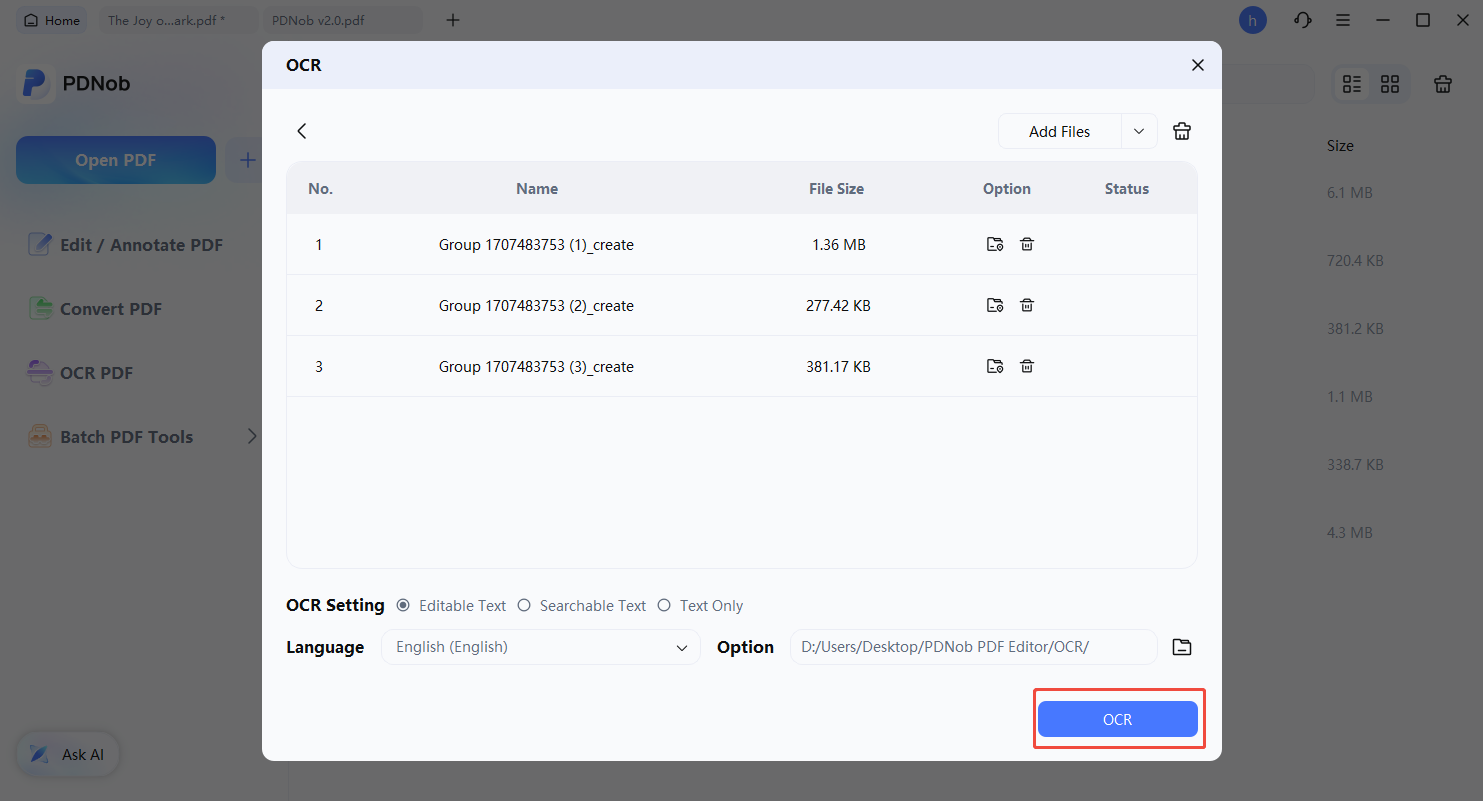1483x801 pixels.
Task: Choose the Text Only OCR setting
Action: (x=664, y=605)
